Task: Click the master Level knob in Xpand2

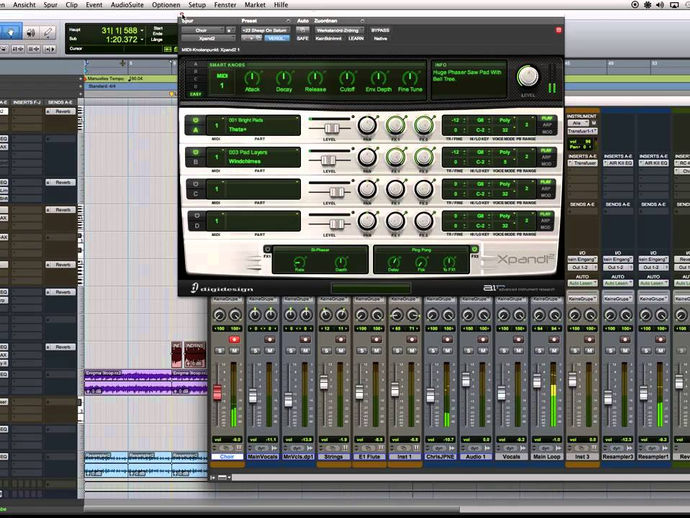Action: tap(528, 76)
